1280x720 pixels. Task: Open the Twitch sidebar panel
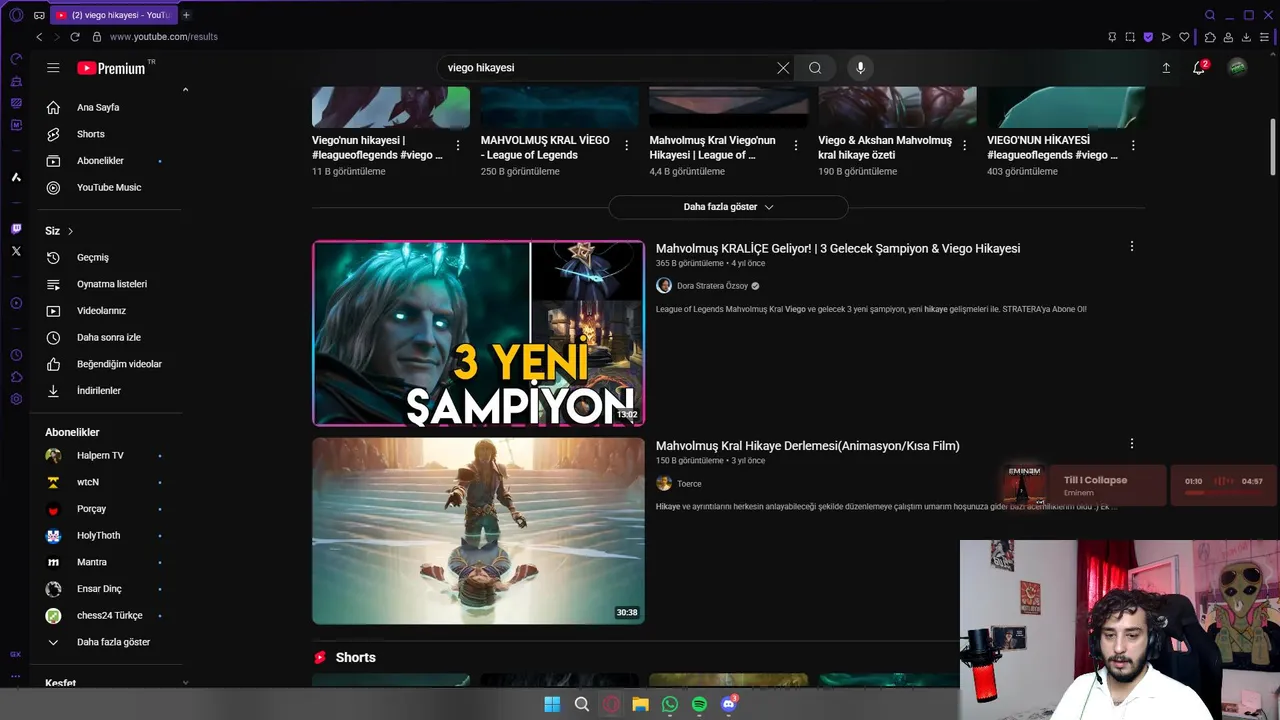[x=16, y=229]
